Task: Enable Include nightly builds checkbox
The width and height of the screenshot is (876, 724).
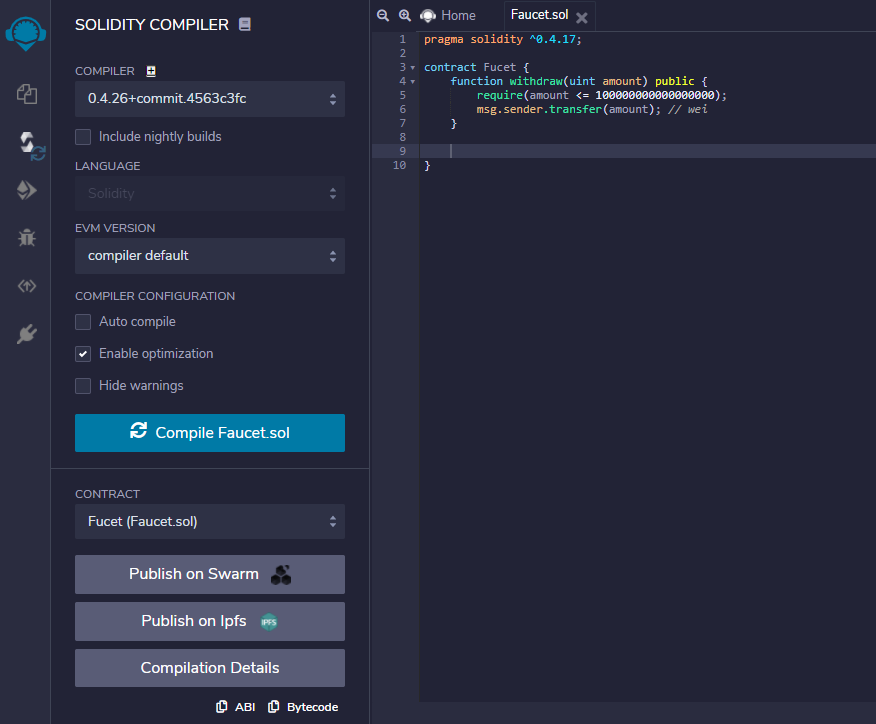Action: coord(84,137)
